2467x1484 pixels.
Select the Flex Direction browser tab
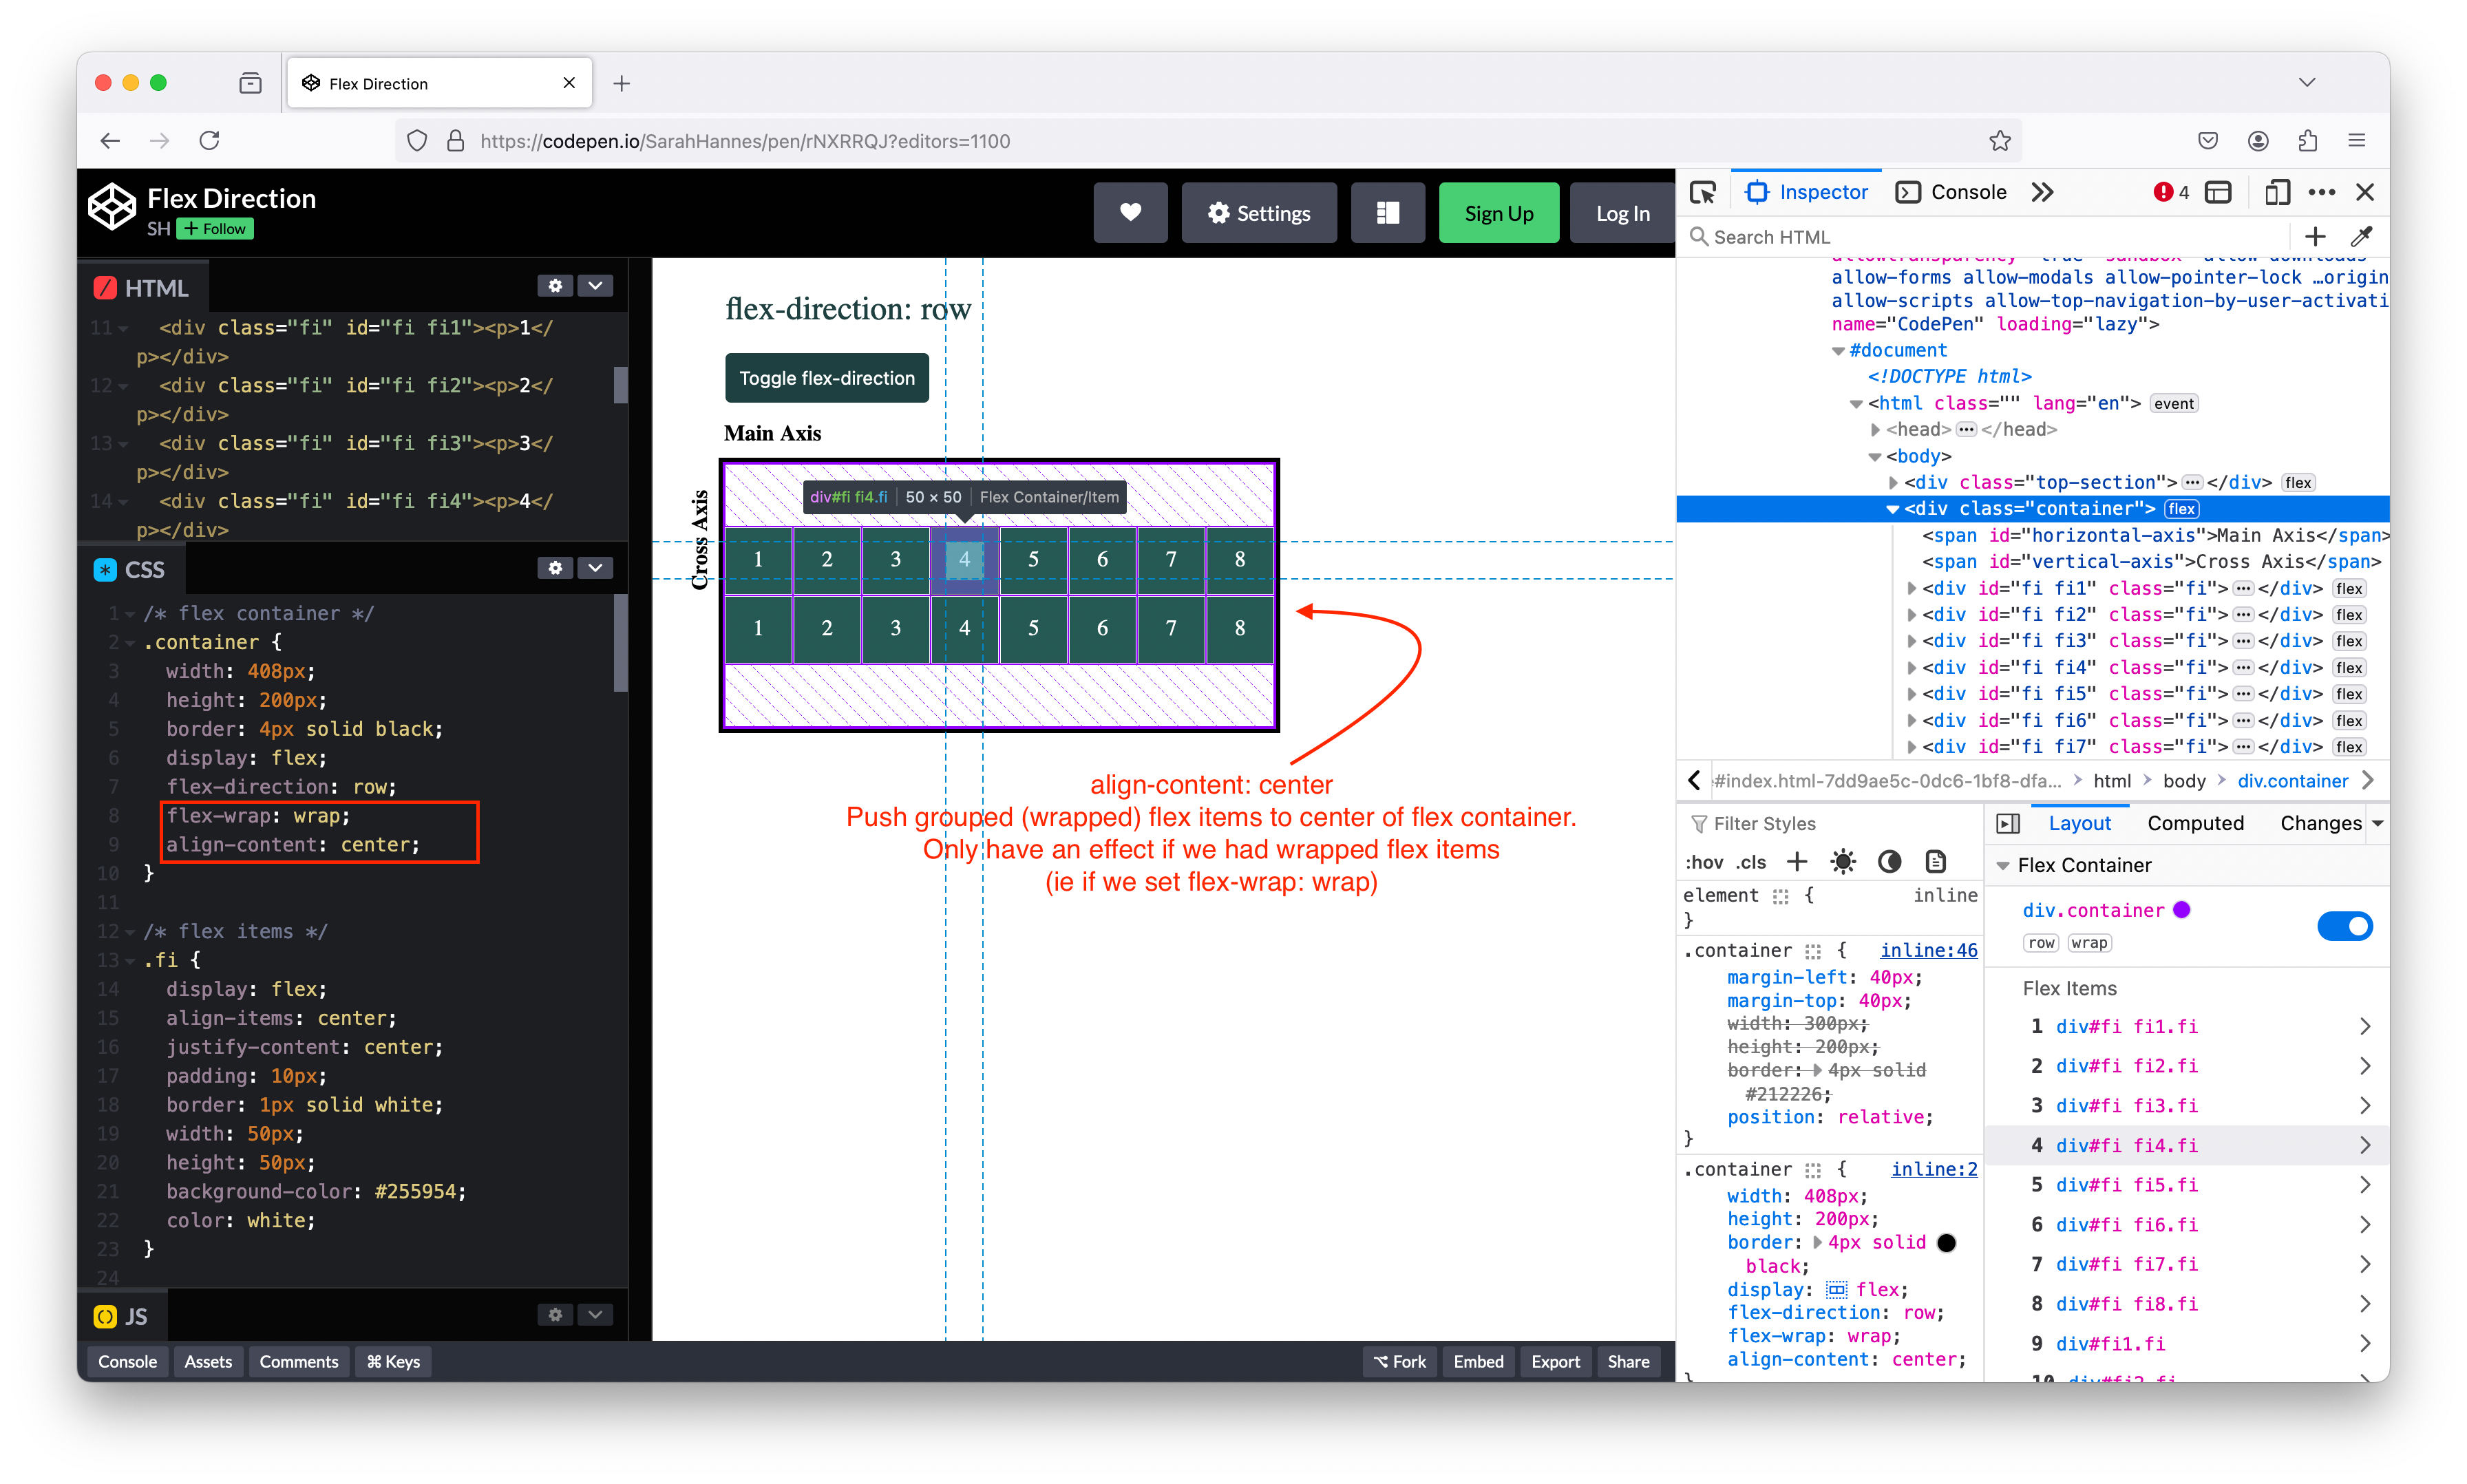click(440, 83)
